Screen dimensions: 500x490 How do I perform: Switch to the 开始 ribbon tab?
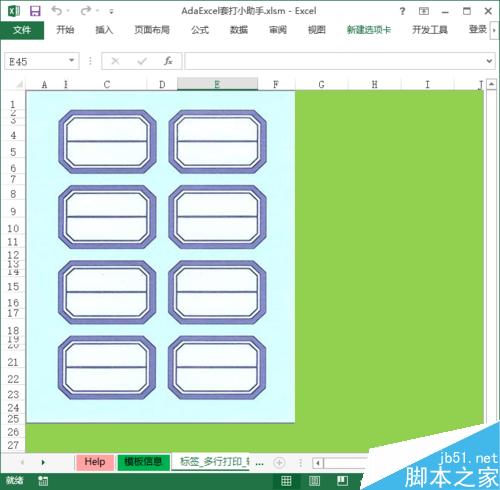[x=65, y=30]
